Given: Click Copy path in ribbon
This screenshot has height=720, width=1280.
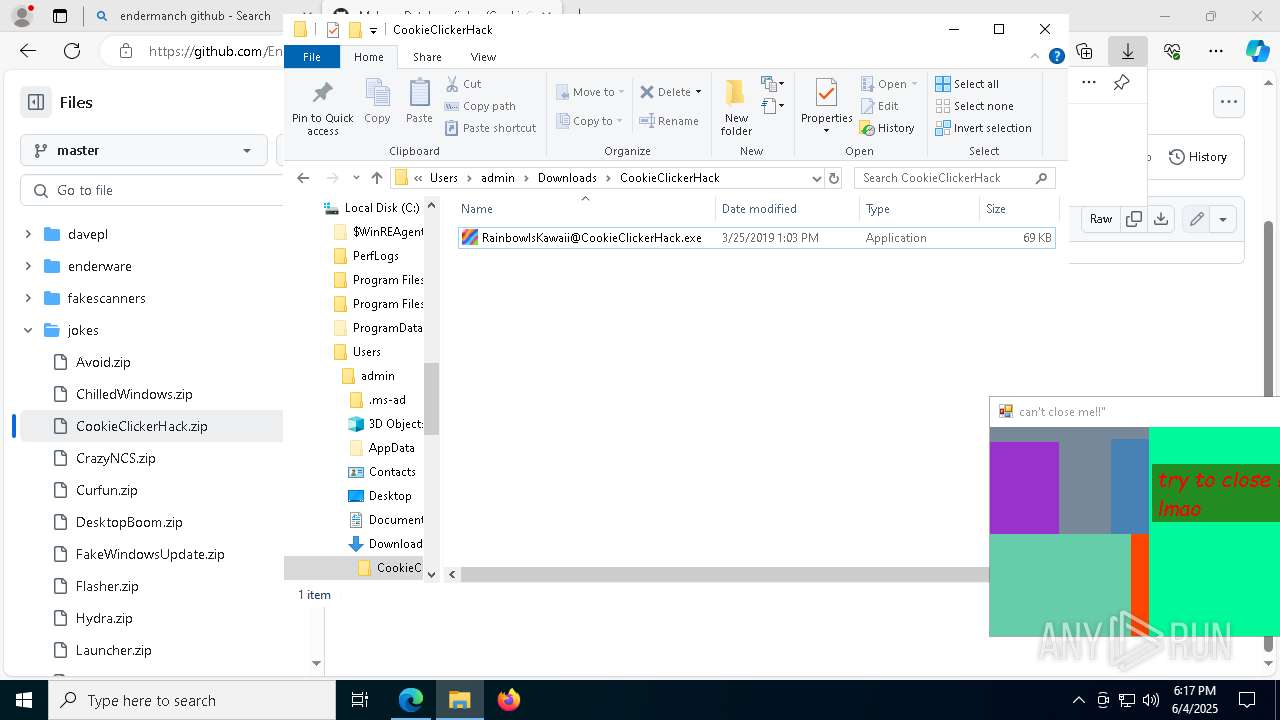Looking at the screenshot, I should tap(480, 106).
